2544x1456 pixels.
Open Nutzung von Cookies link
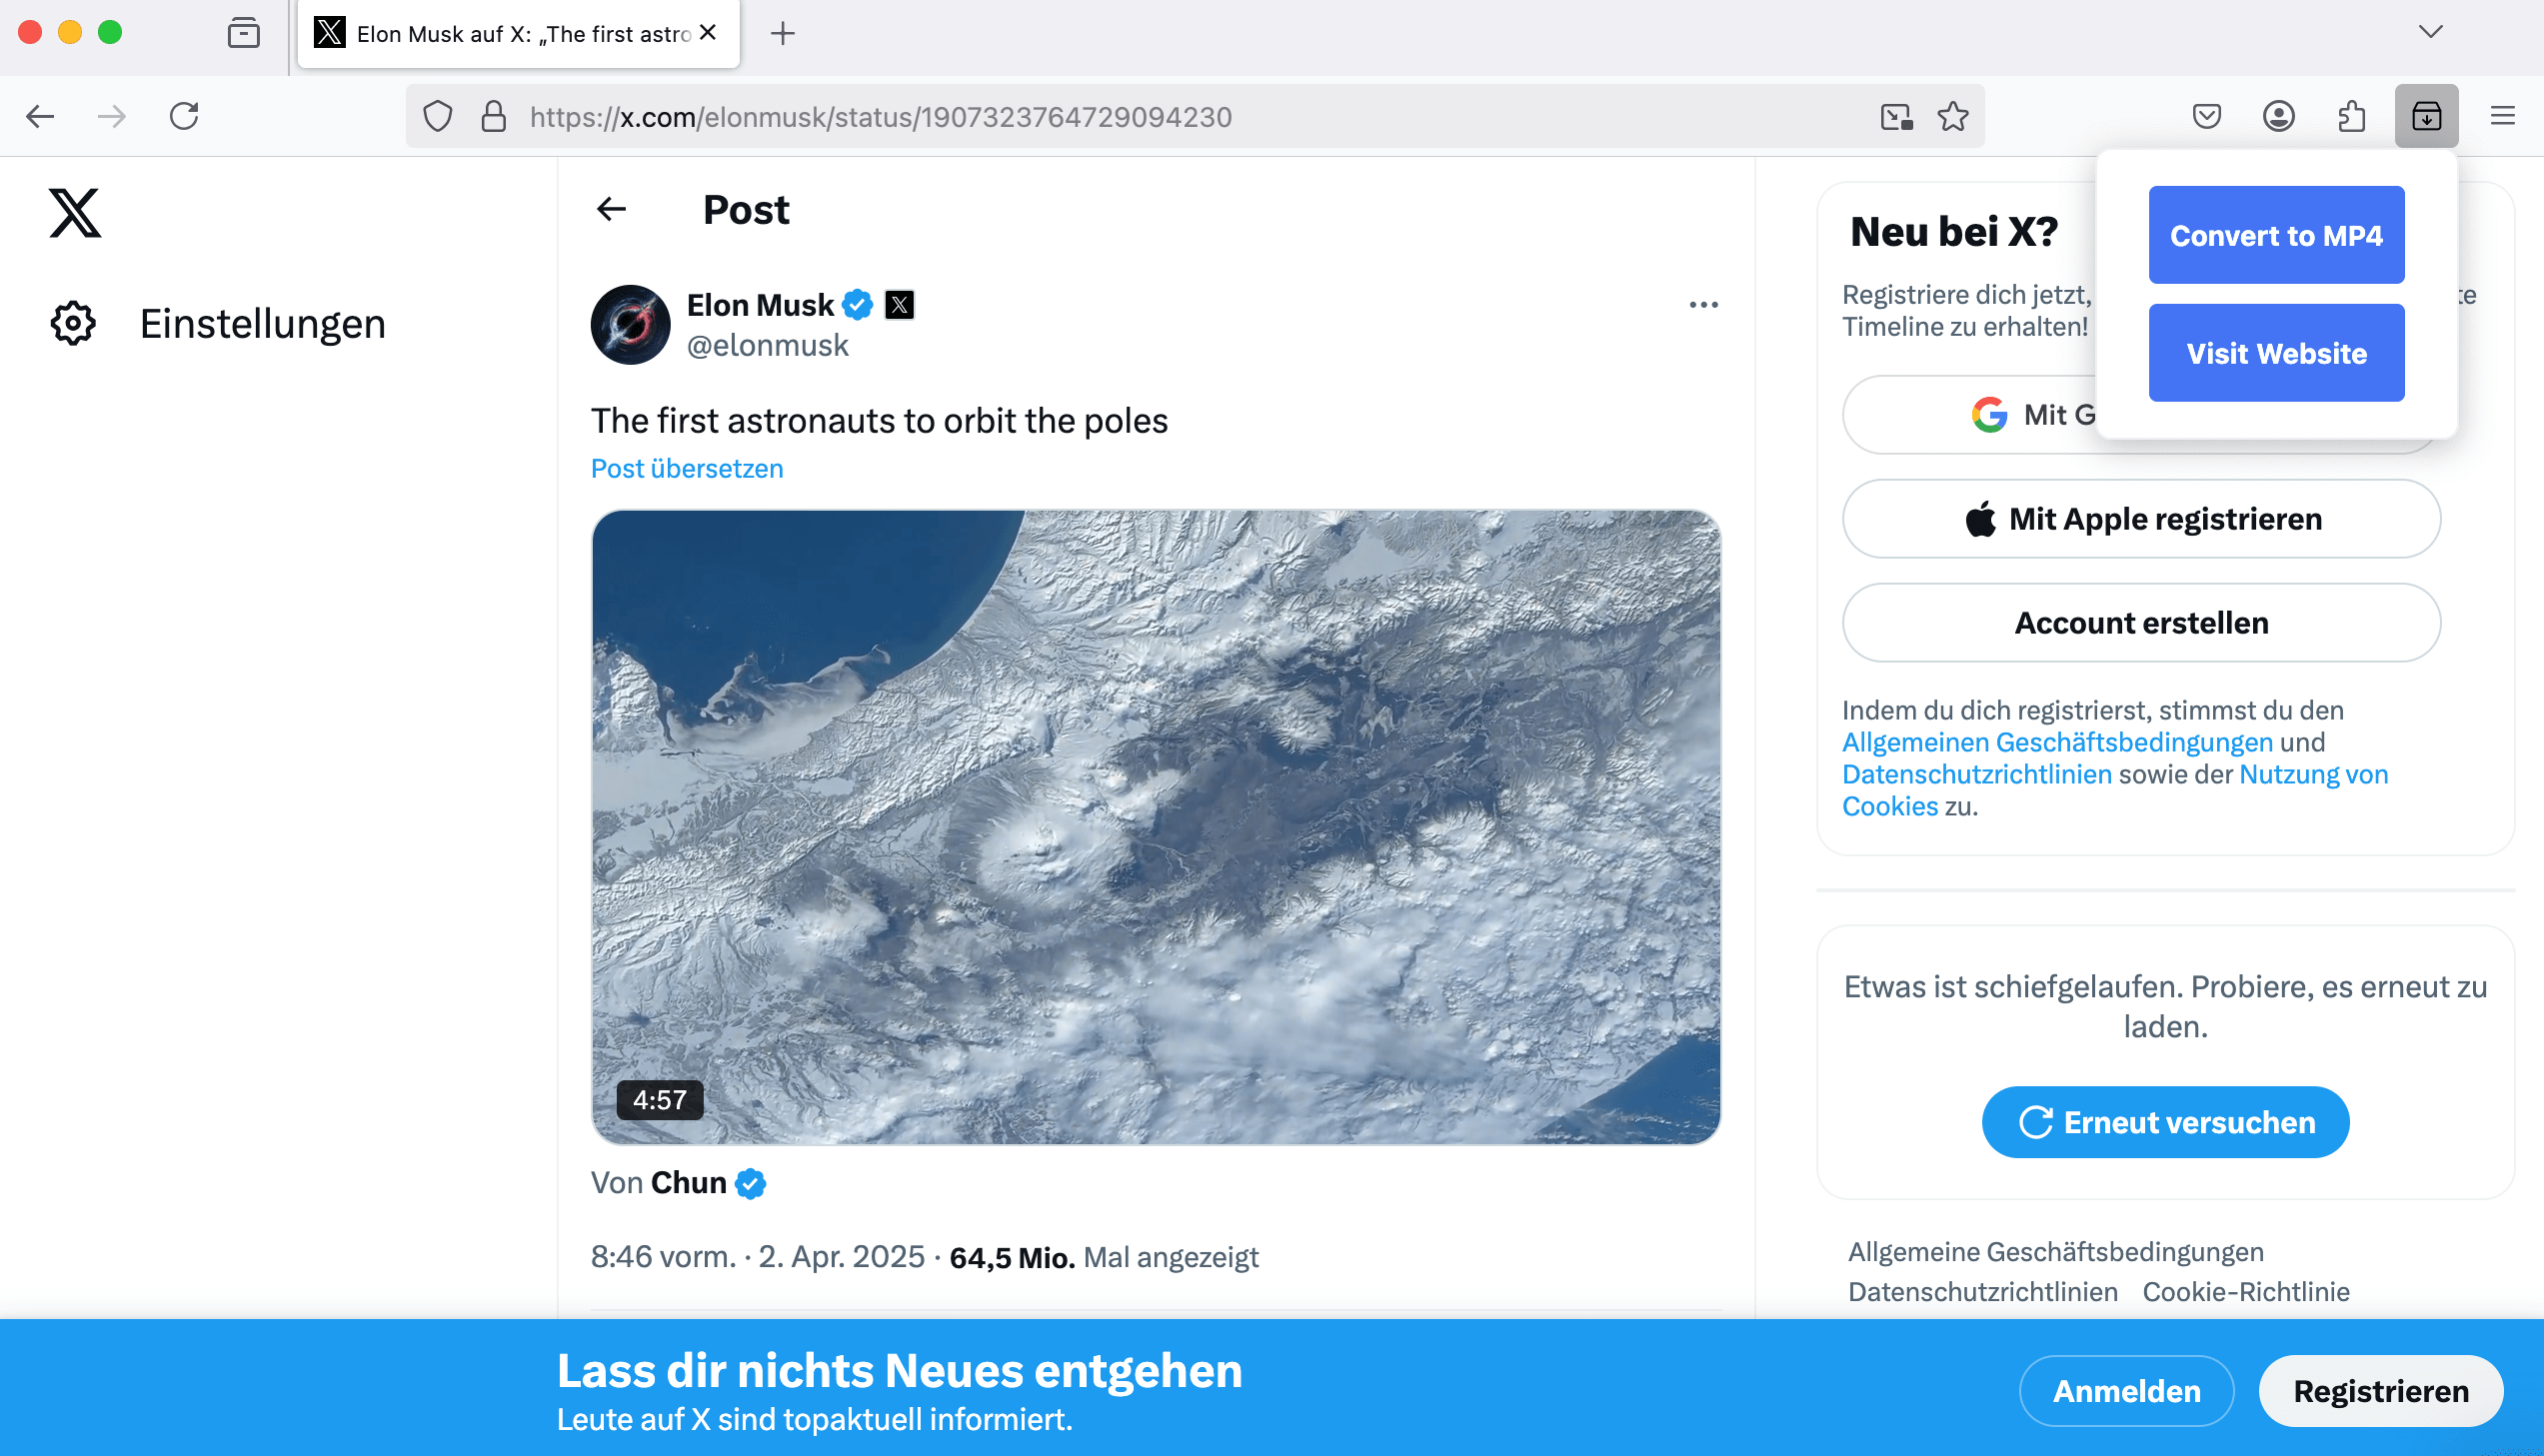(2313, 774)
